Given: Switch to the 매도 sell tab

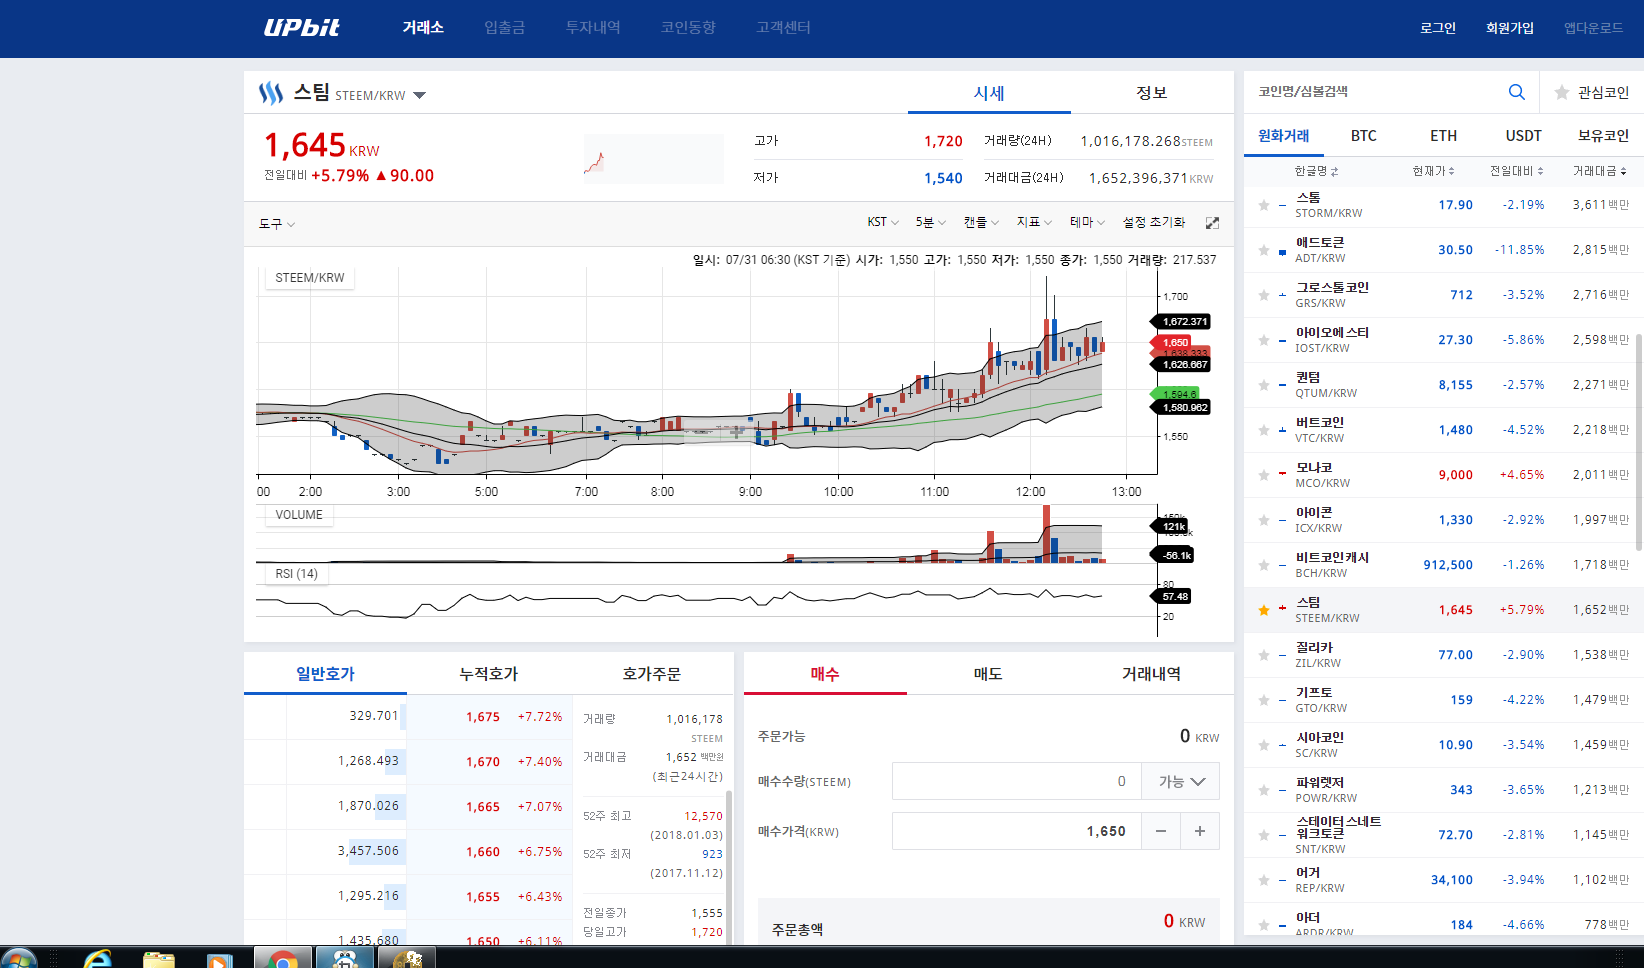Looking at the screenshot, I should (988, 674).
